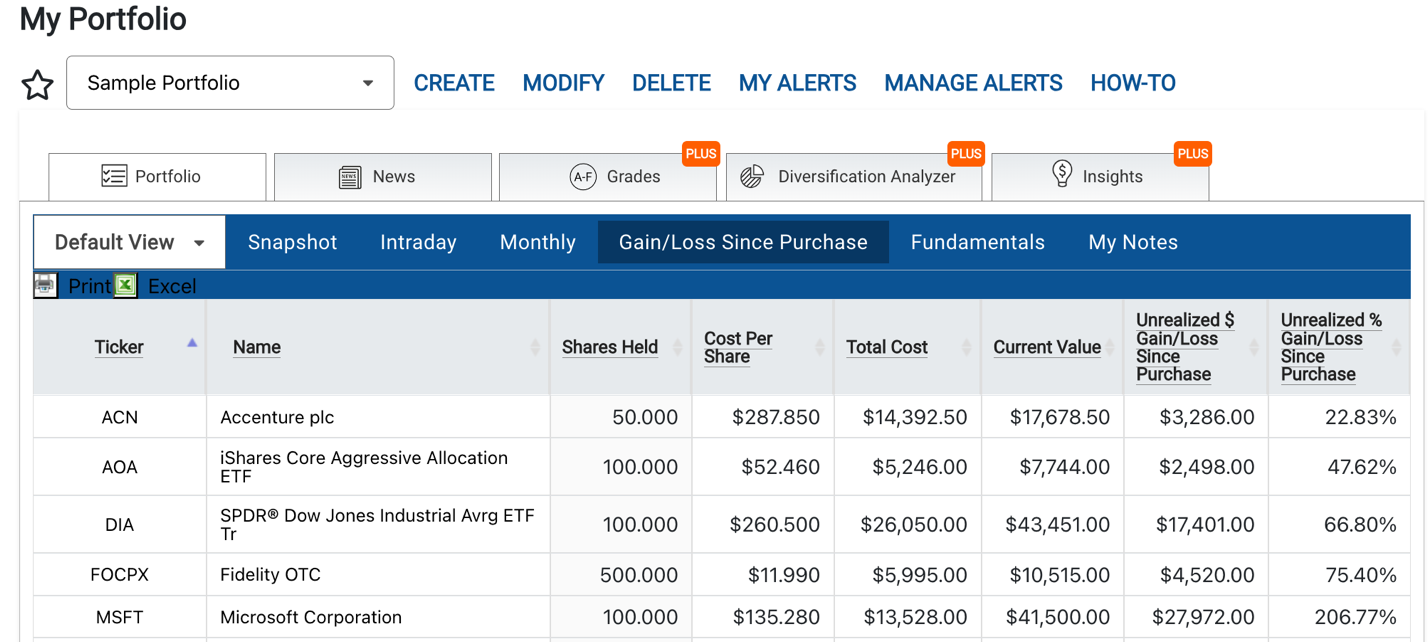The width and height of the screenshot is (1428, 642).
Task: Click the printer icon
Action: point(45,285)
